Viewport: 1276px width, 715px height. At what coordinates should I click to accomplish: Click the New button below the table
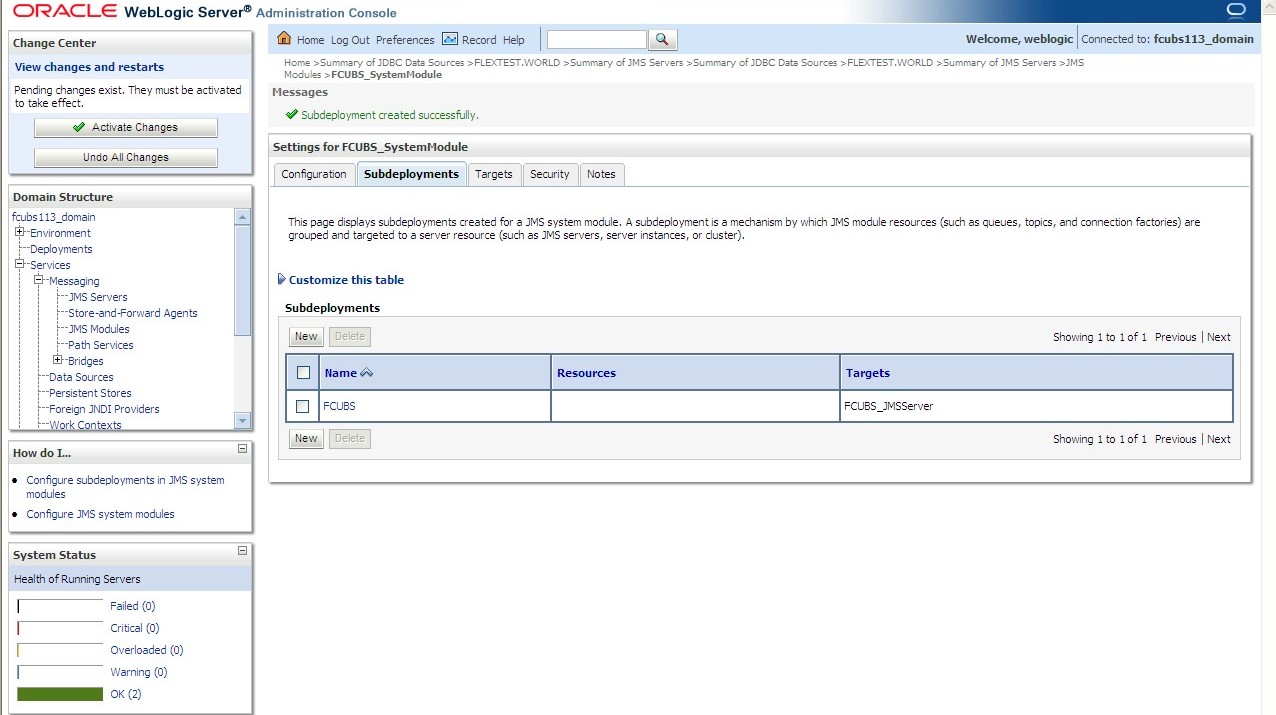coord(306,439)
